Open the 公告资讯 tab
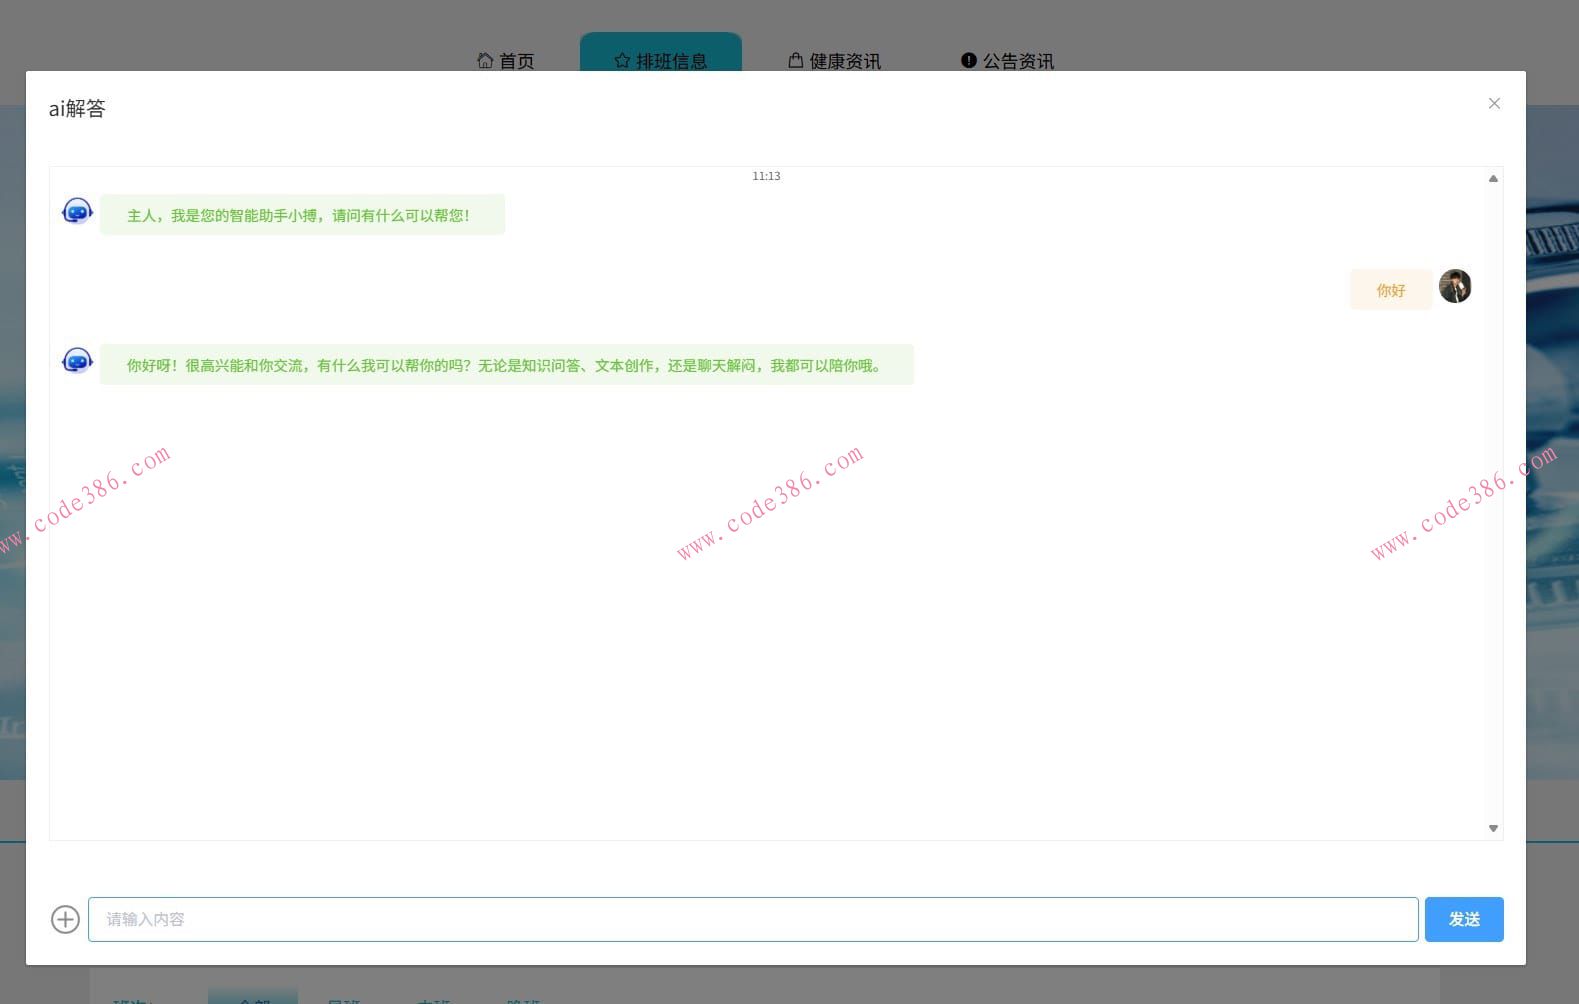The image size is (1579, 1004). (1008, 61)
